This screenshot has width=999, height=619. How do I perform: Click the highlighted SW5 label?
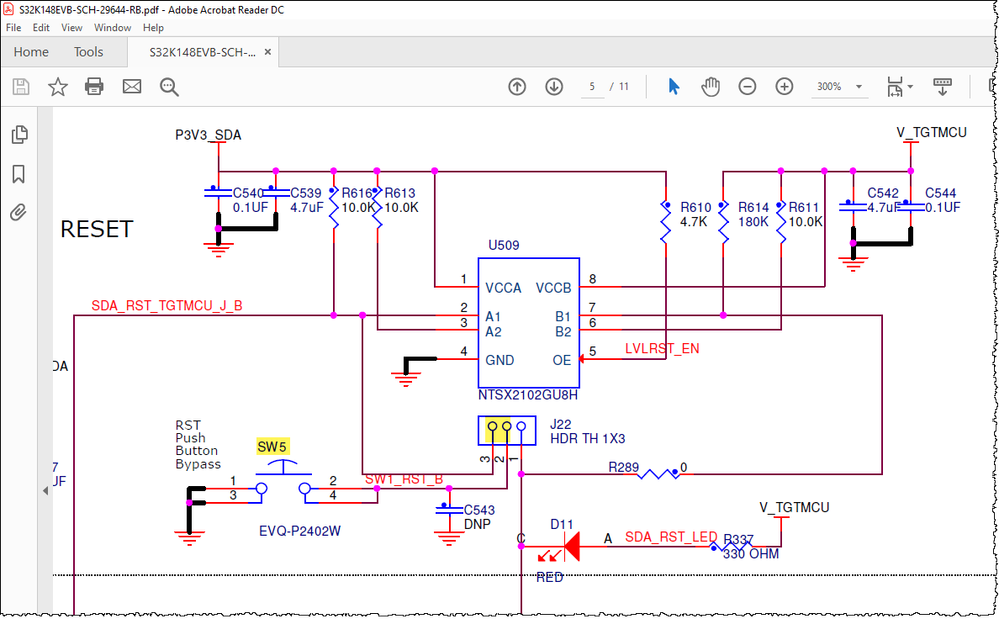click(272, 447)
